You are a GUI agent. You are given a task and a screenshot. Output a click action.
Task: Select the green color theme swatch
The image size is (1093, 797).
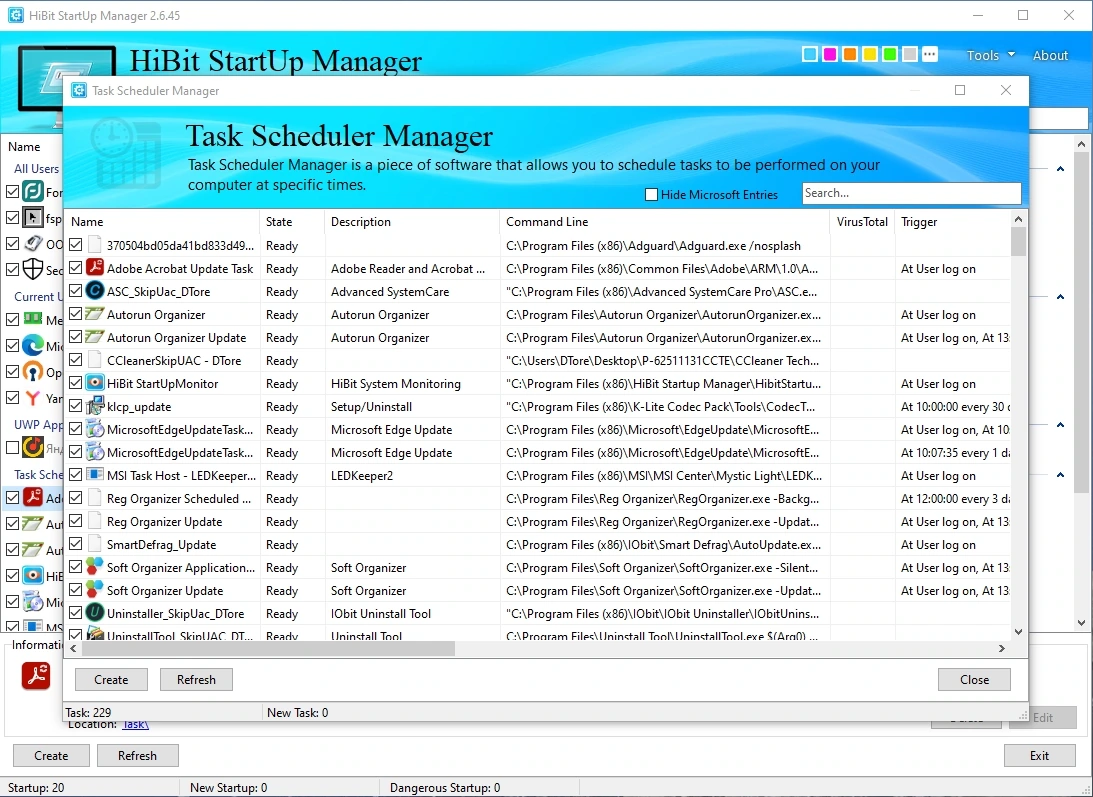click(890, 54)
